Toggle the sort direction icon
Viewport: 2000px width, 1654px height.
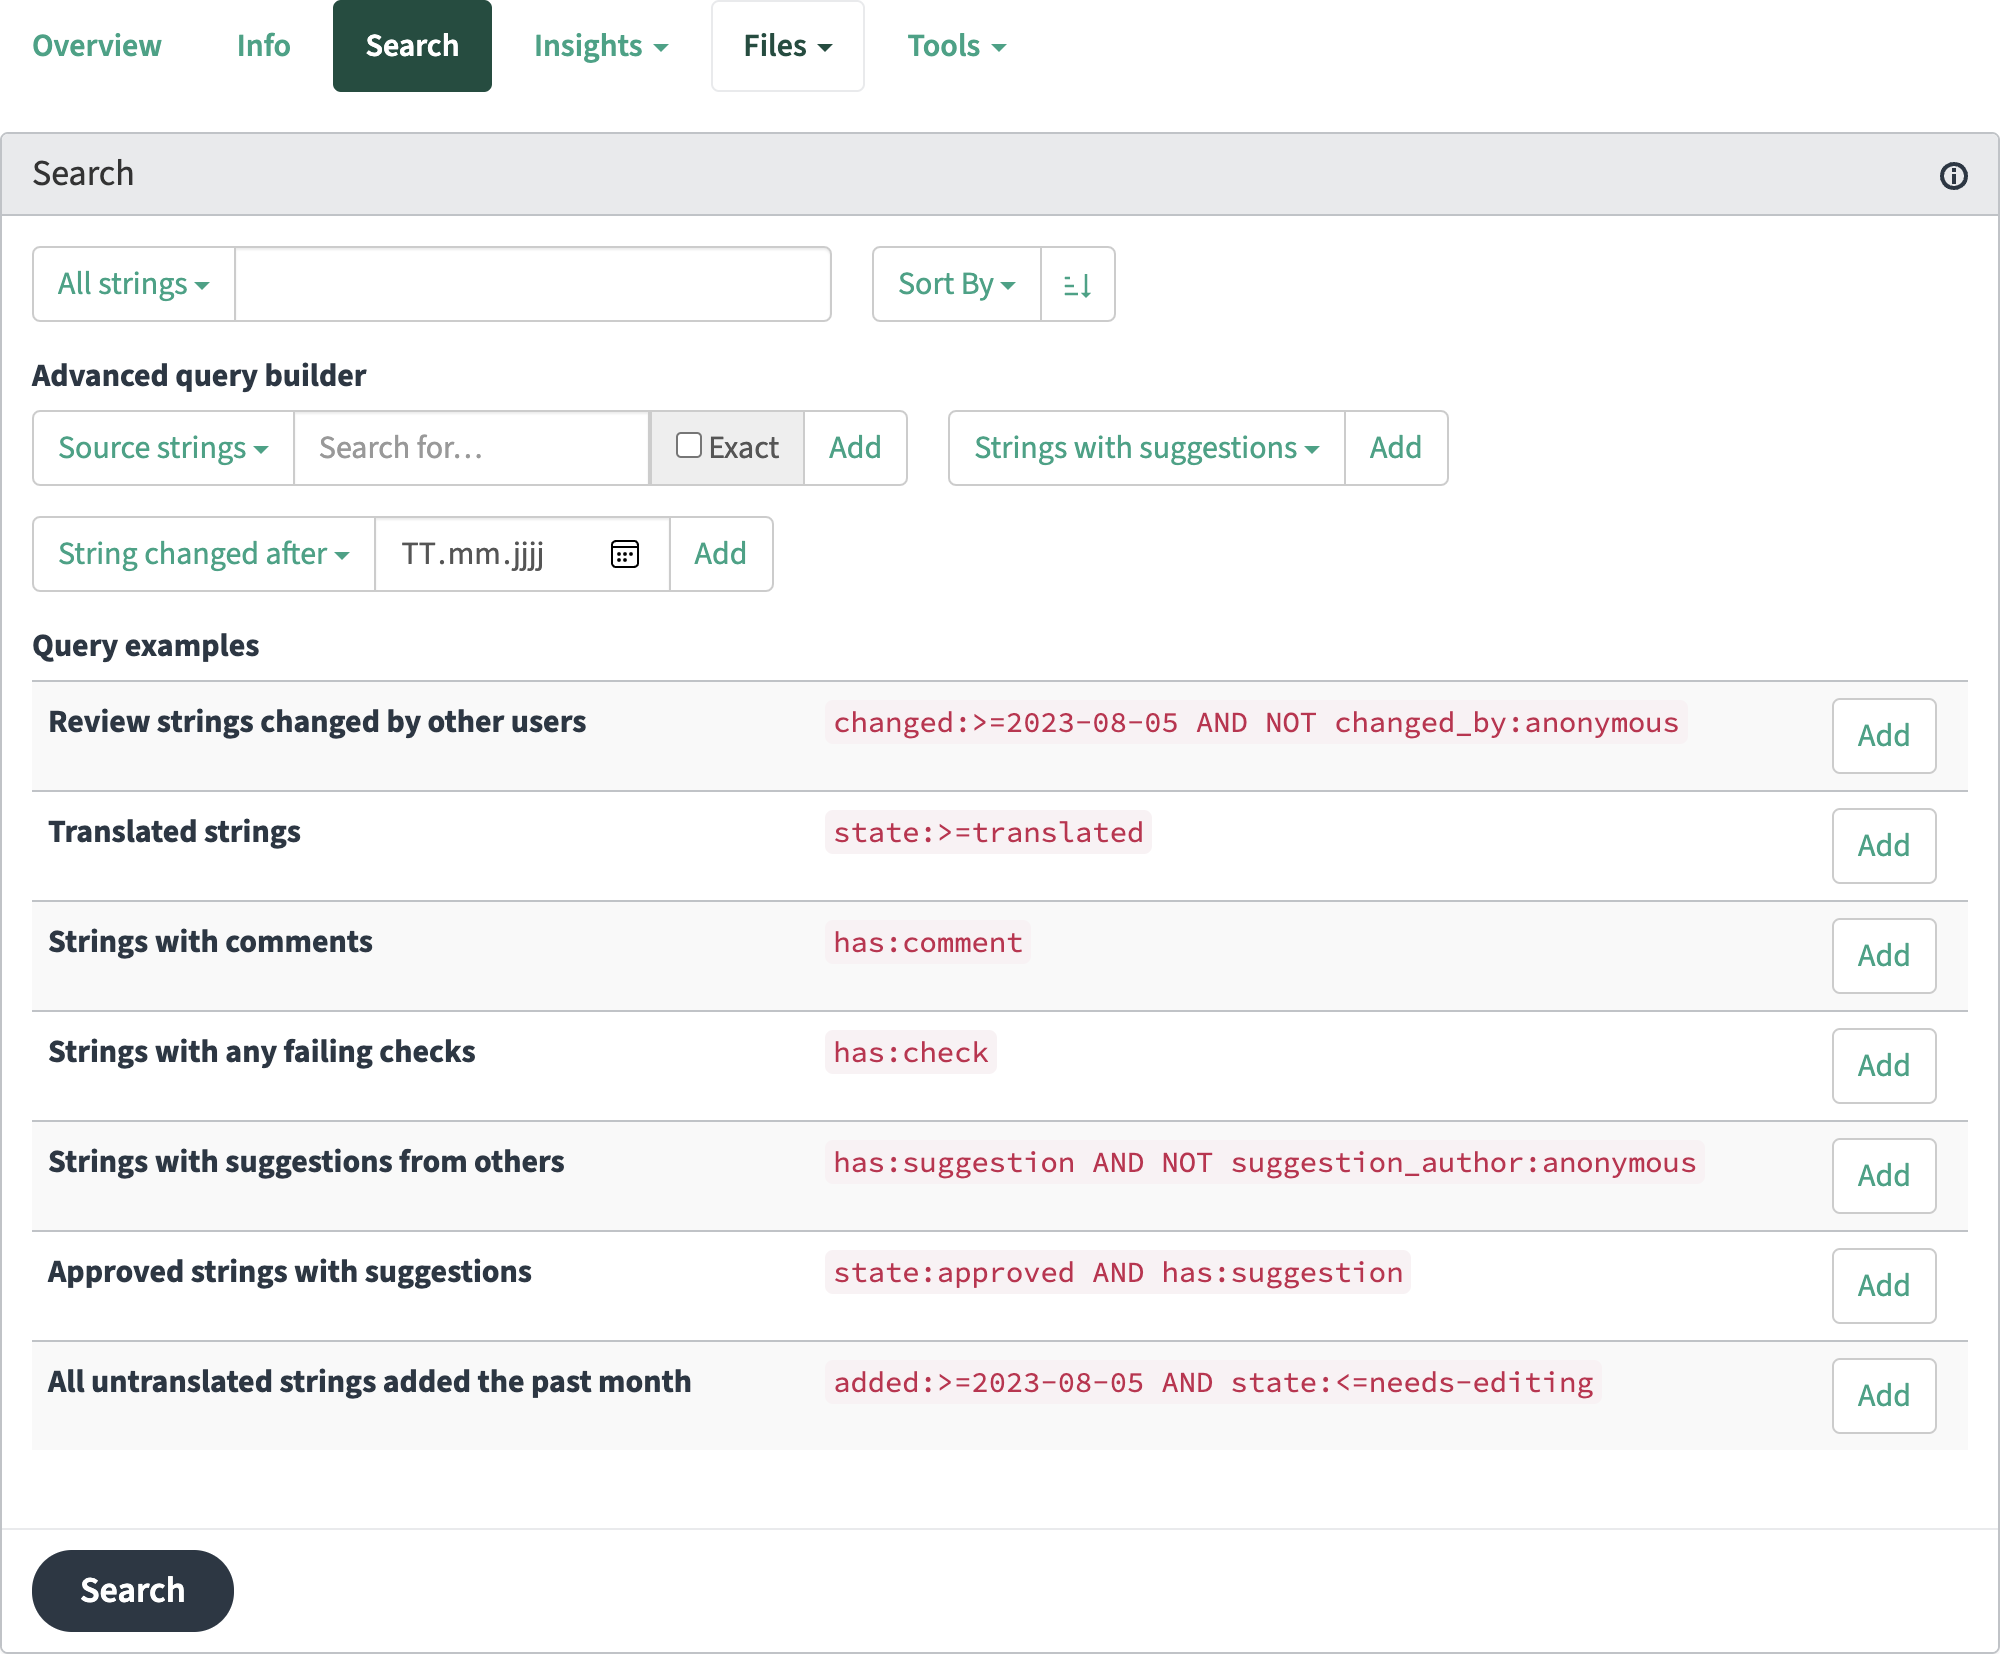tap(1077, 284)
